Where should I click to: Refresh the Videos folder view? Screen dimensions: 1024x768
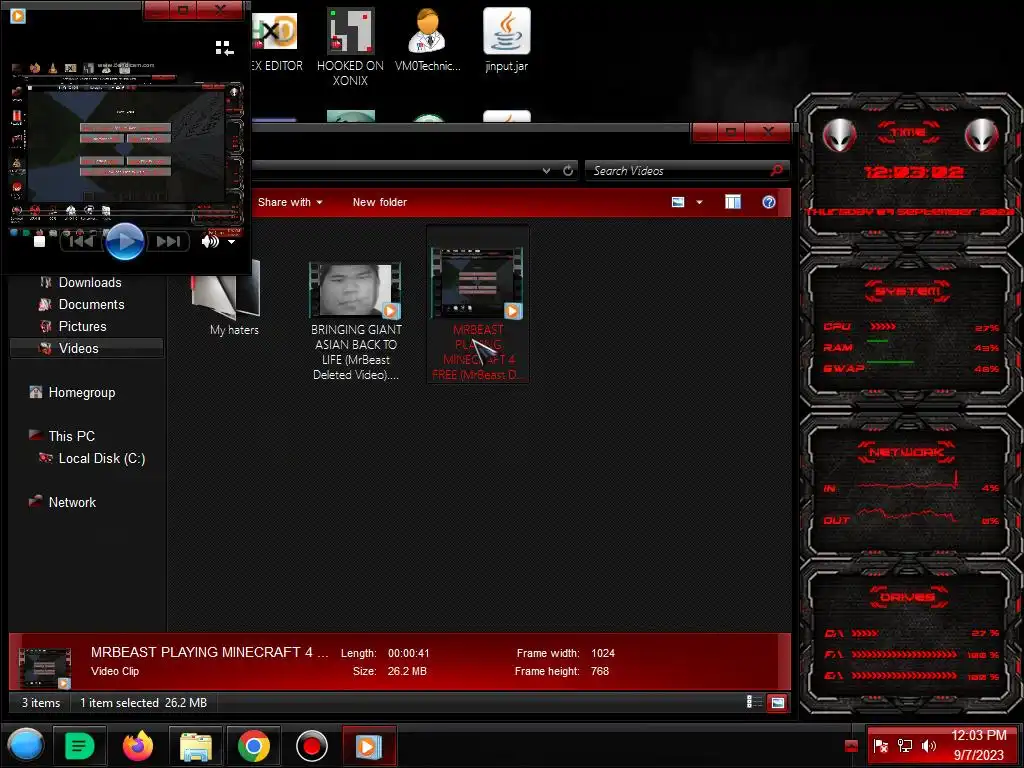[568, 170]
